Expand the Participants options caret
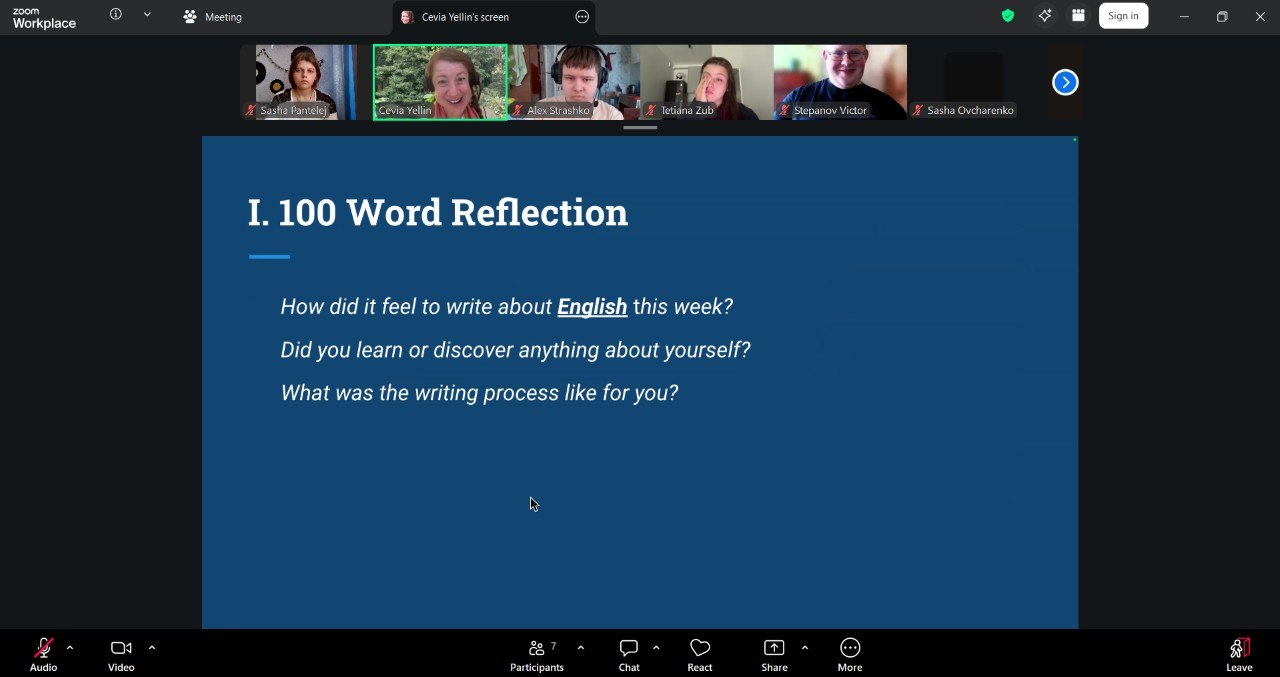1280x677 pixels. pyautogui.click(x=581, y=648)
